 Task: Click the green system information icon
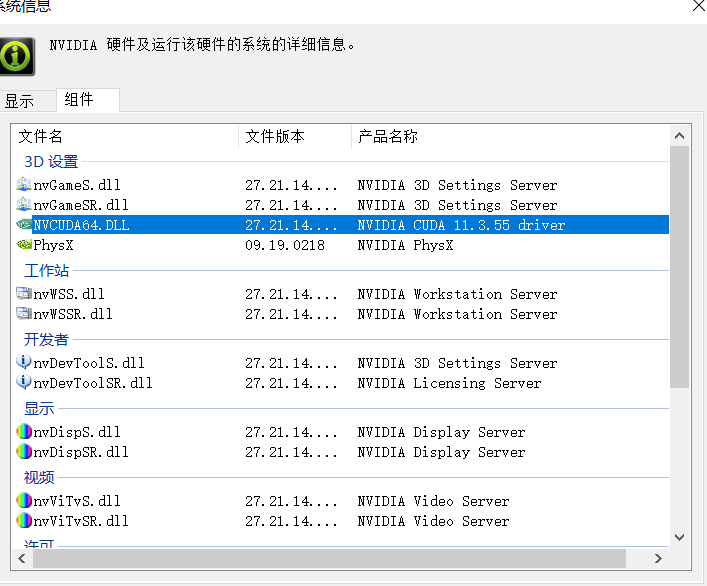pos(17,56)
